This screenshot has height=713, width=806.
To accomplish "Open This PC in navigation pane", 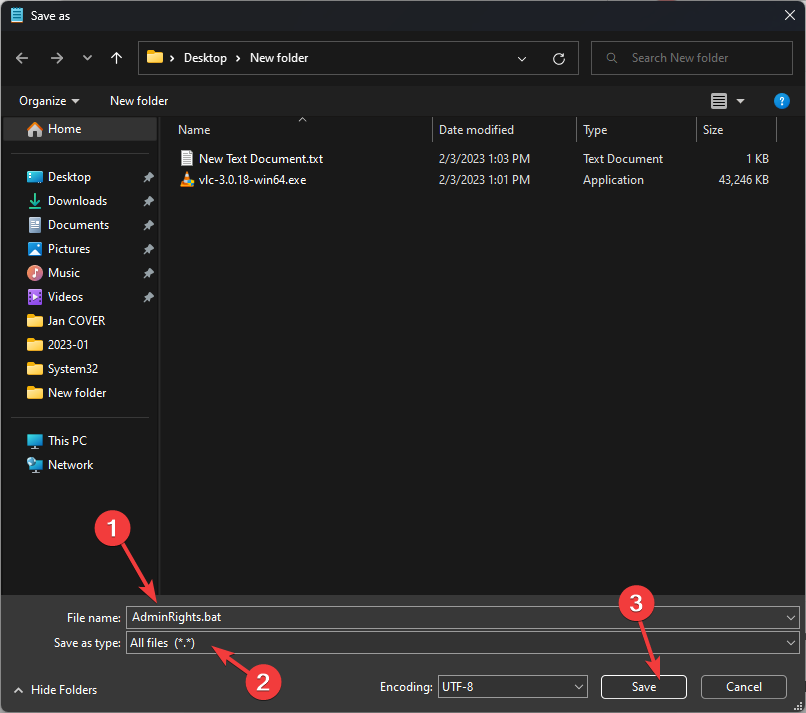I will 67,441.
